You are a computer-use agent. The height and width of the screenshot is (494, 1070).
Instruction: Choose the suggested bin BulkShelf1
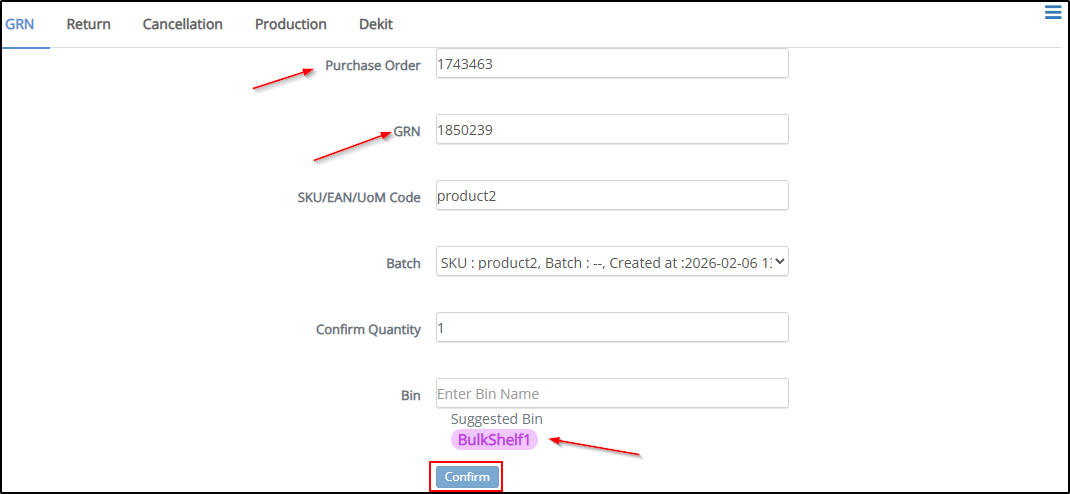coord(494,440)
